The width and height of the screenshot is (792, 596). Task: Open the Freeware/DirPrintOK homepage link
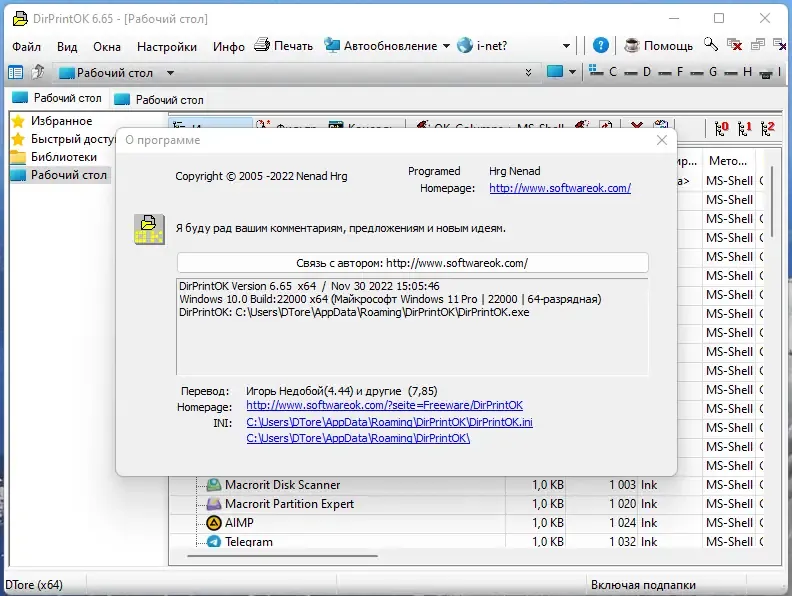(384, 405)
